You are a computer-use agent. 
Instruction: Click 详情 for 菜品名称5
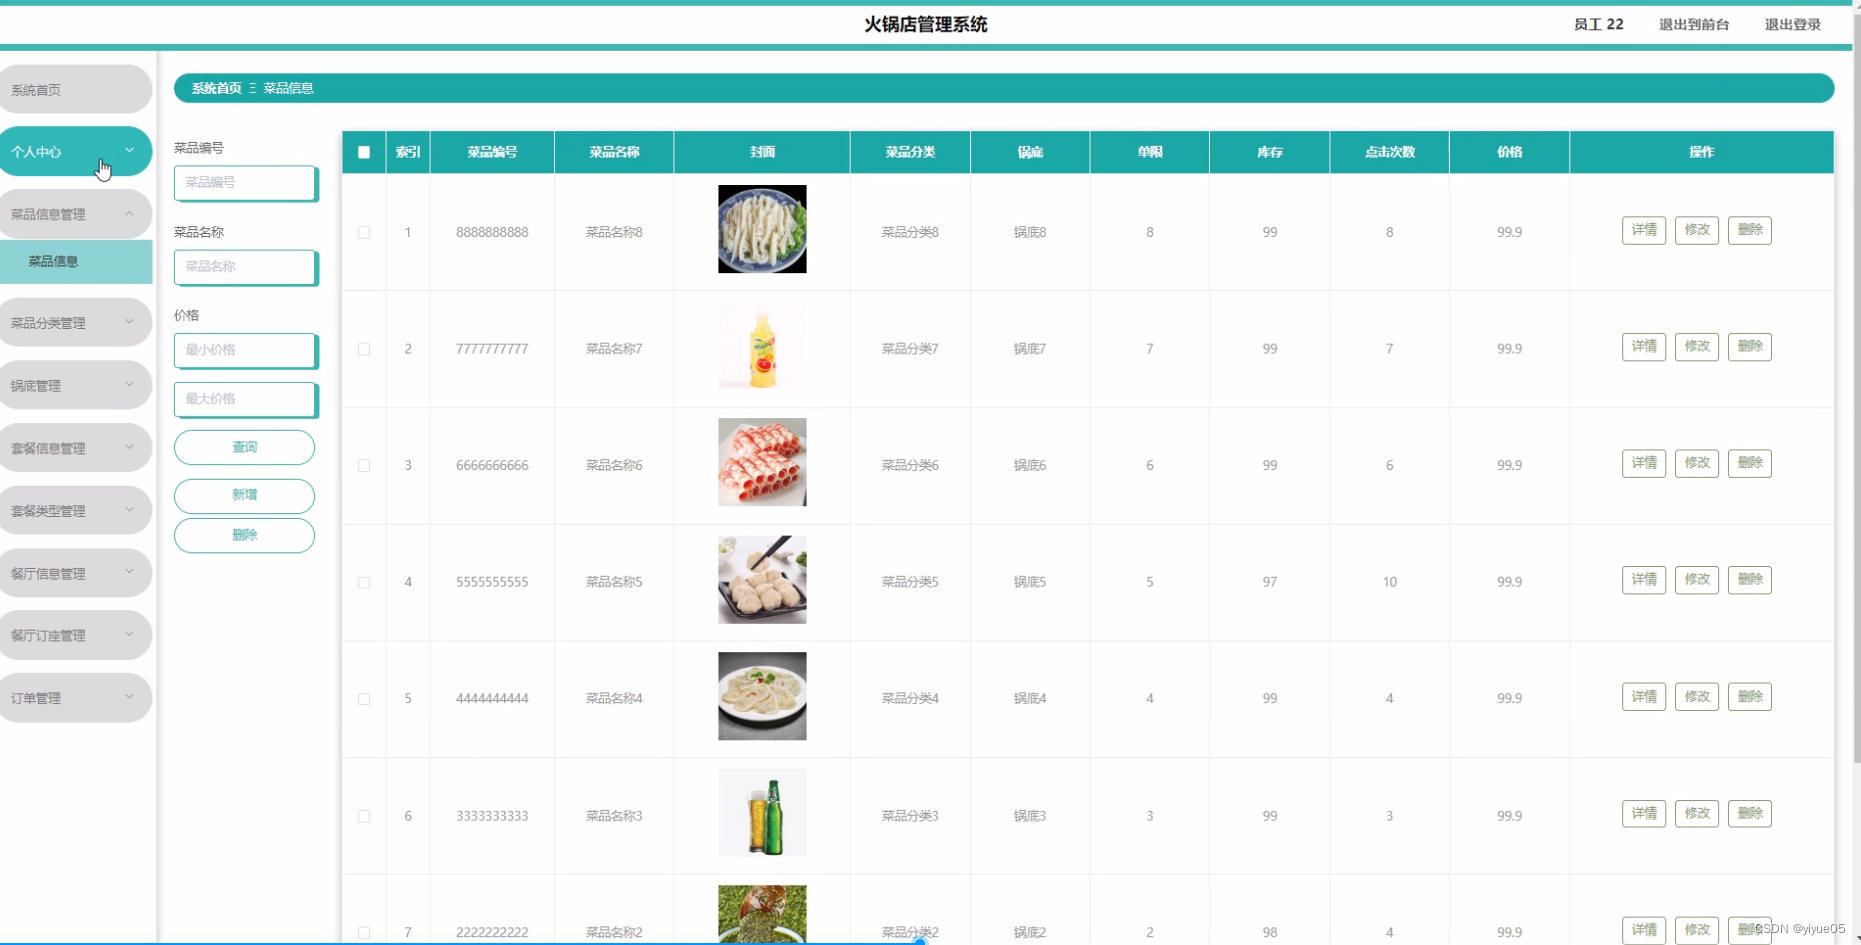1644,580
